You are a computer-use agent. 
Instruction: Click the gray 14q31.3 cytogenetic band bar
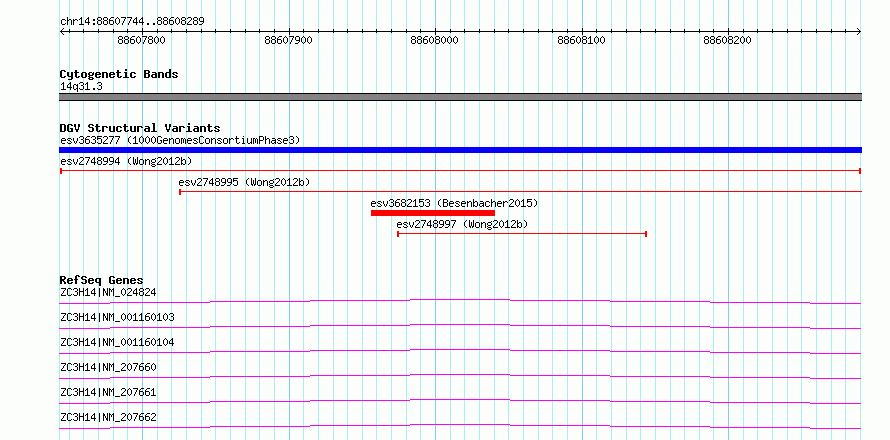pos(460,97)
